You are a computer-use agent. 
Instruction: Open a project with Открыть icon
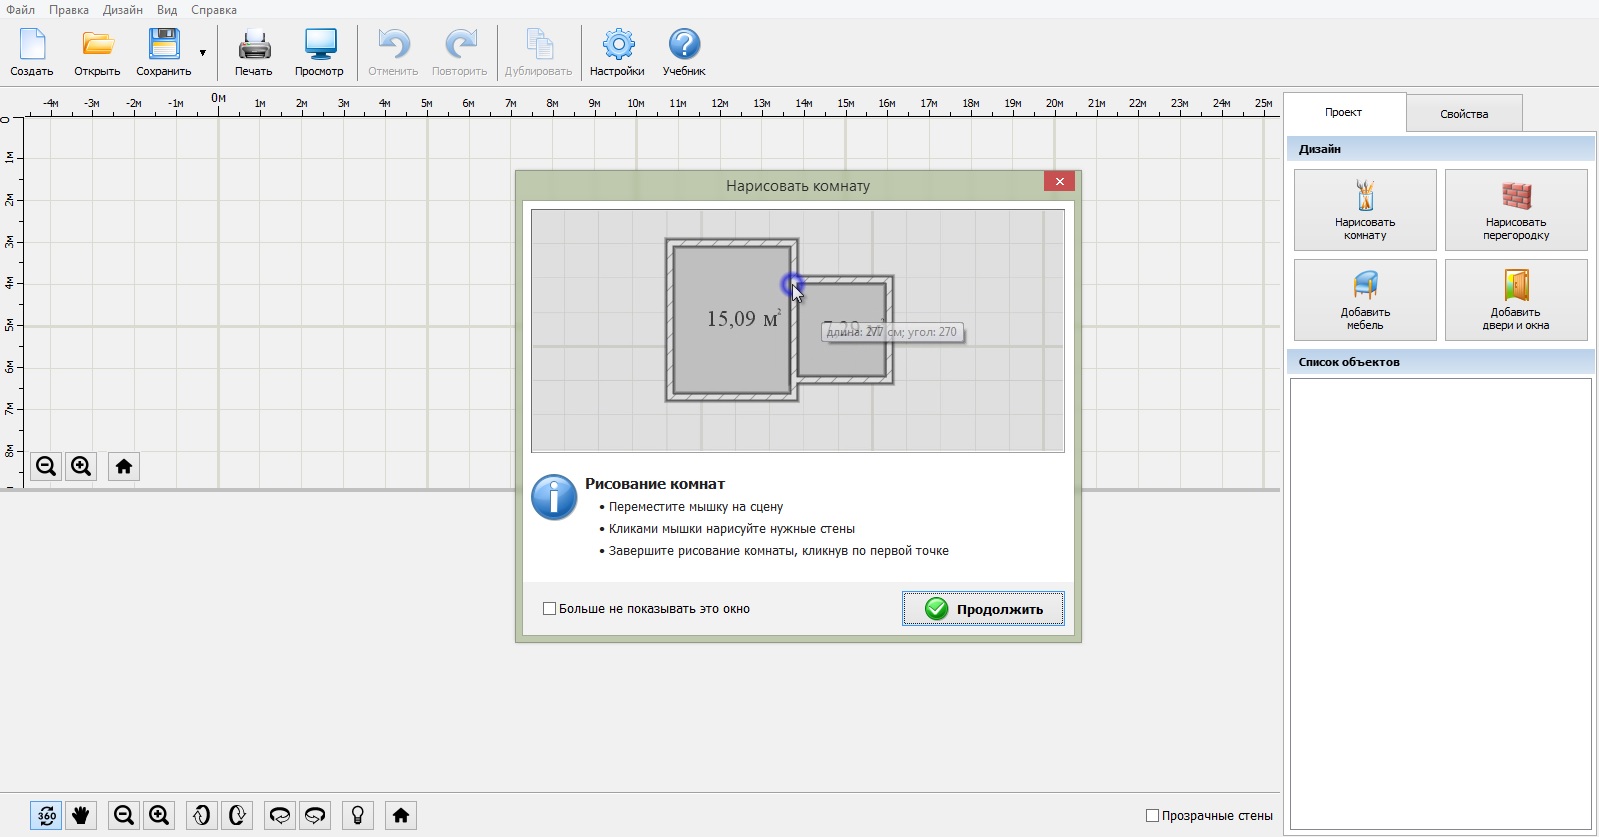click(x=97, y=52)
